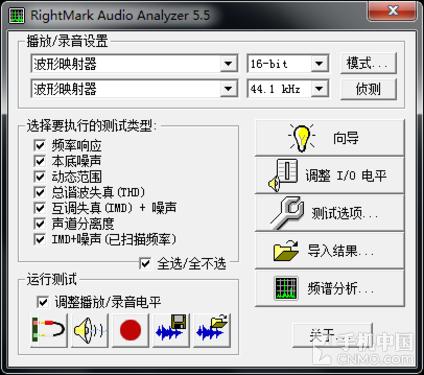Click the open-waveform folder icon
Screen dimensions: 424x375
click(x=212, y=330)
